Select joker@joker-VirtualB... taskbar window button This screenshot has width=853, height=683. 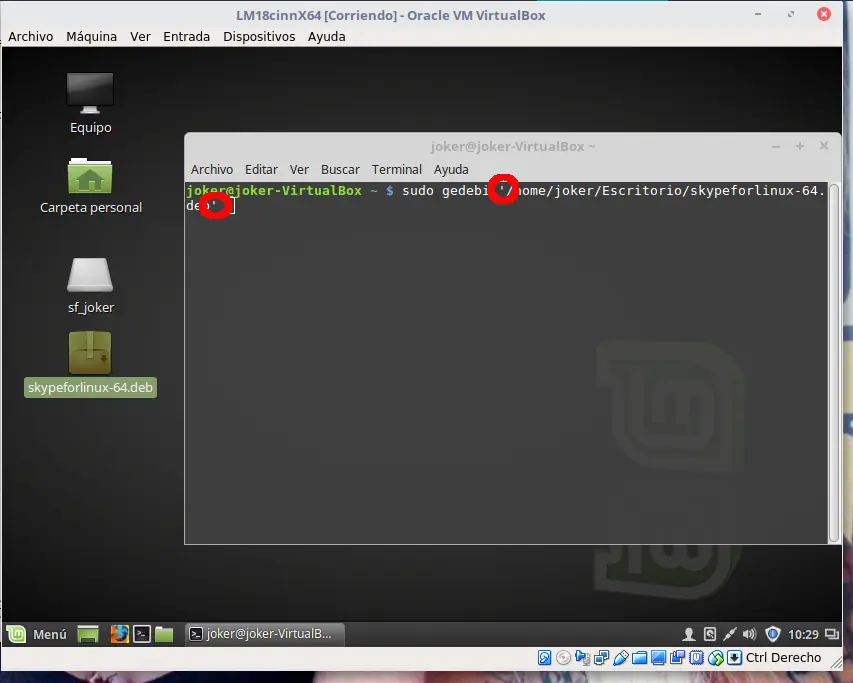265,634
